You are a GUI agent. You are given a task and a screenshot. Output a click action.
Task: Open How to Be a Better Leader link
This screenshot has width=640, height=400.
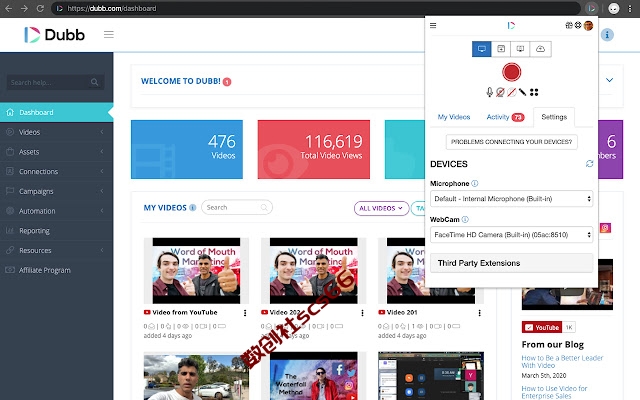click(x=562, y=362)
